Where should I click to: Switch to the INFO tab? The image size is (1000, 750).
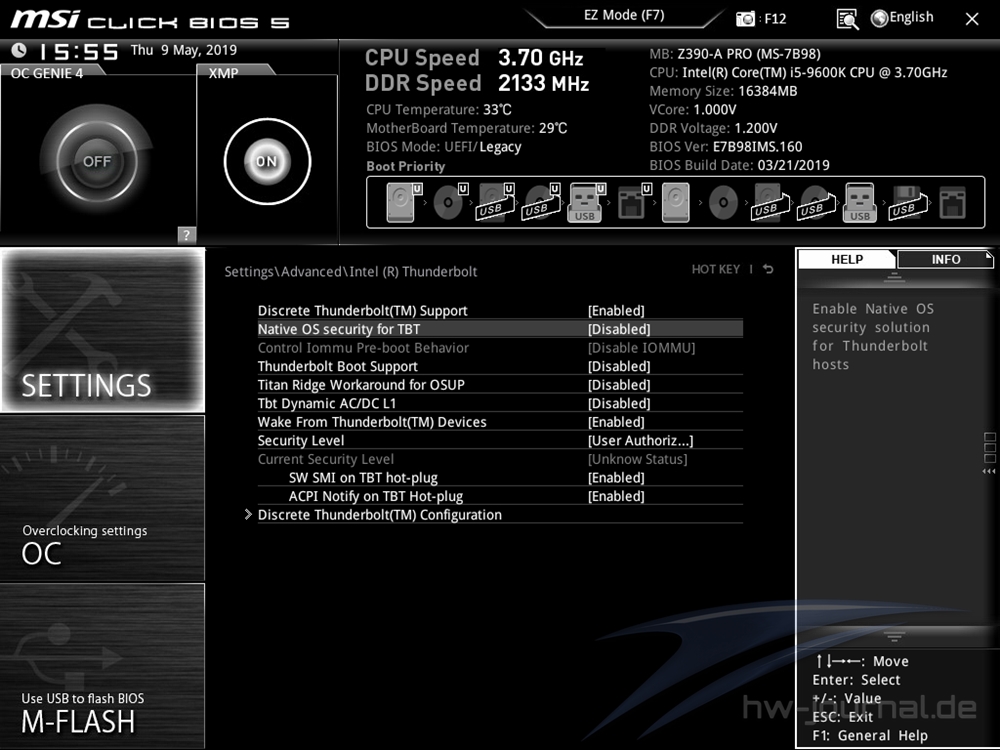click(x=945, y=260)
